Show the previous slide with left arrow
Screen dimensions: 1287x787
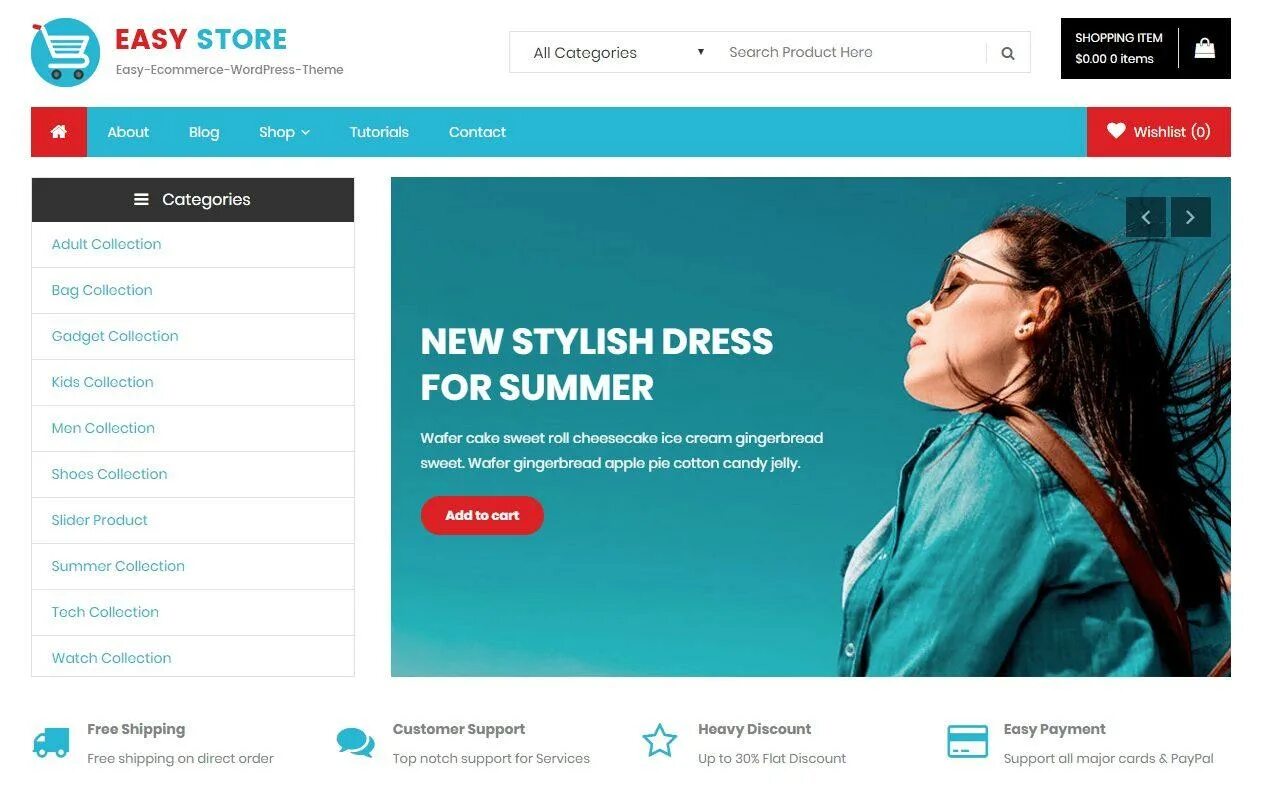(x=1146, y=217)
